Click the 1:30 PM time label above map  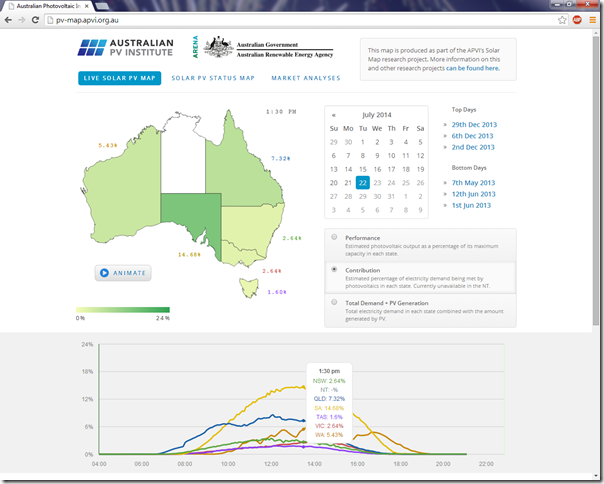click(281, 111)
